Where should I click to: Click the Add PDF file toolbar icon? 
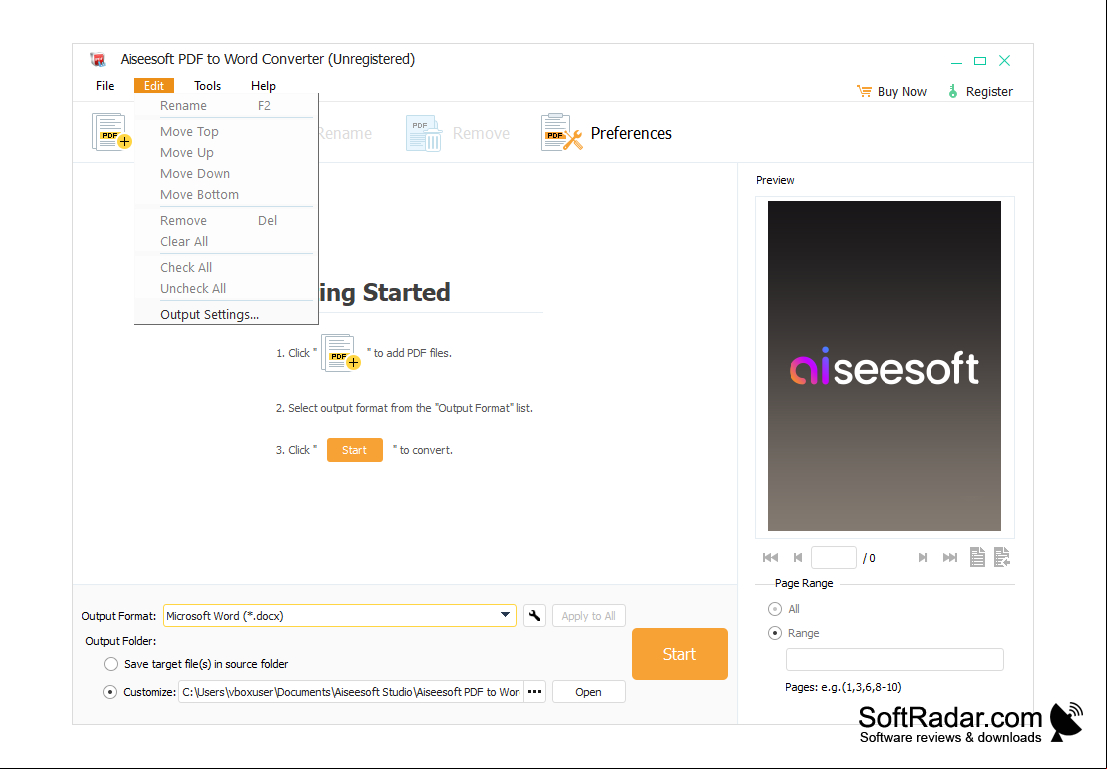click(112, 132)
